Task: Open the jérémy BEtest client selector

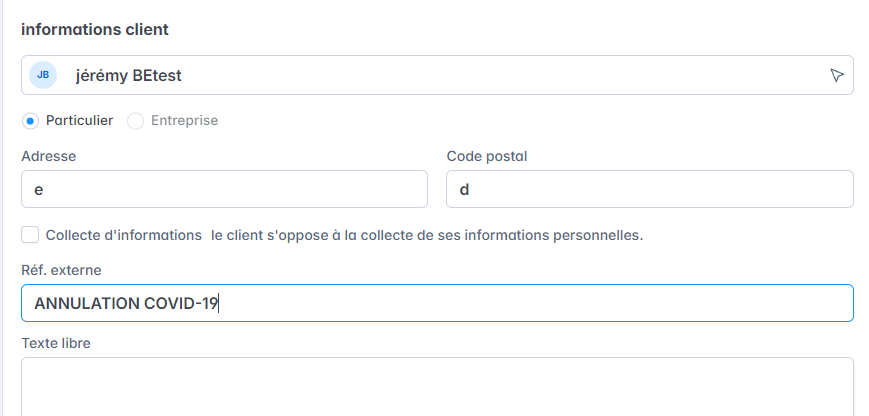Action: coord(437,75)
